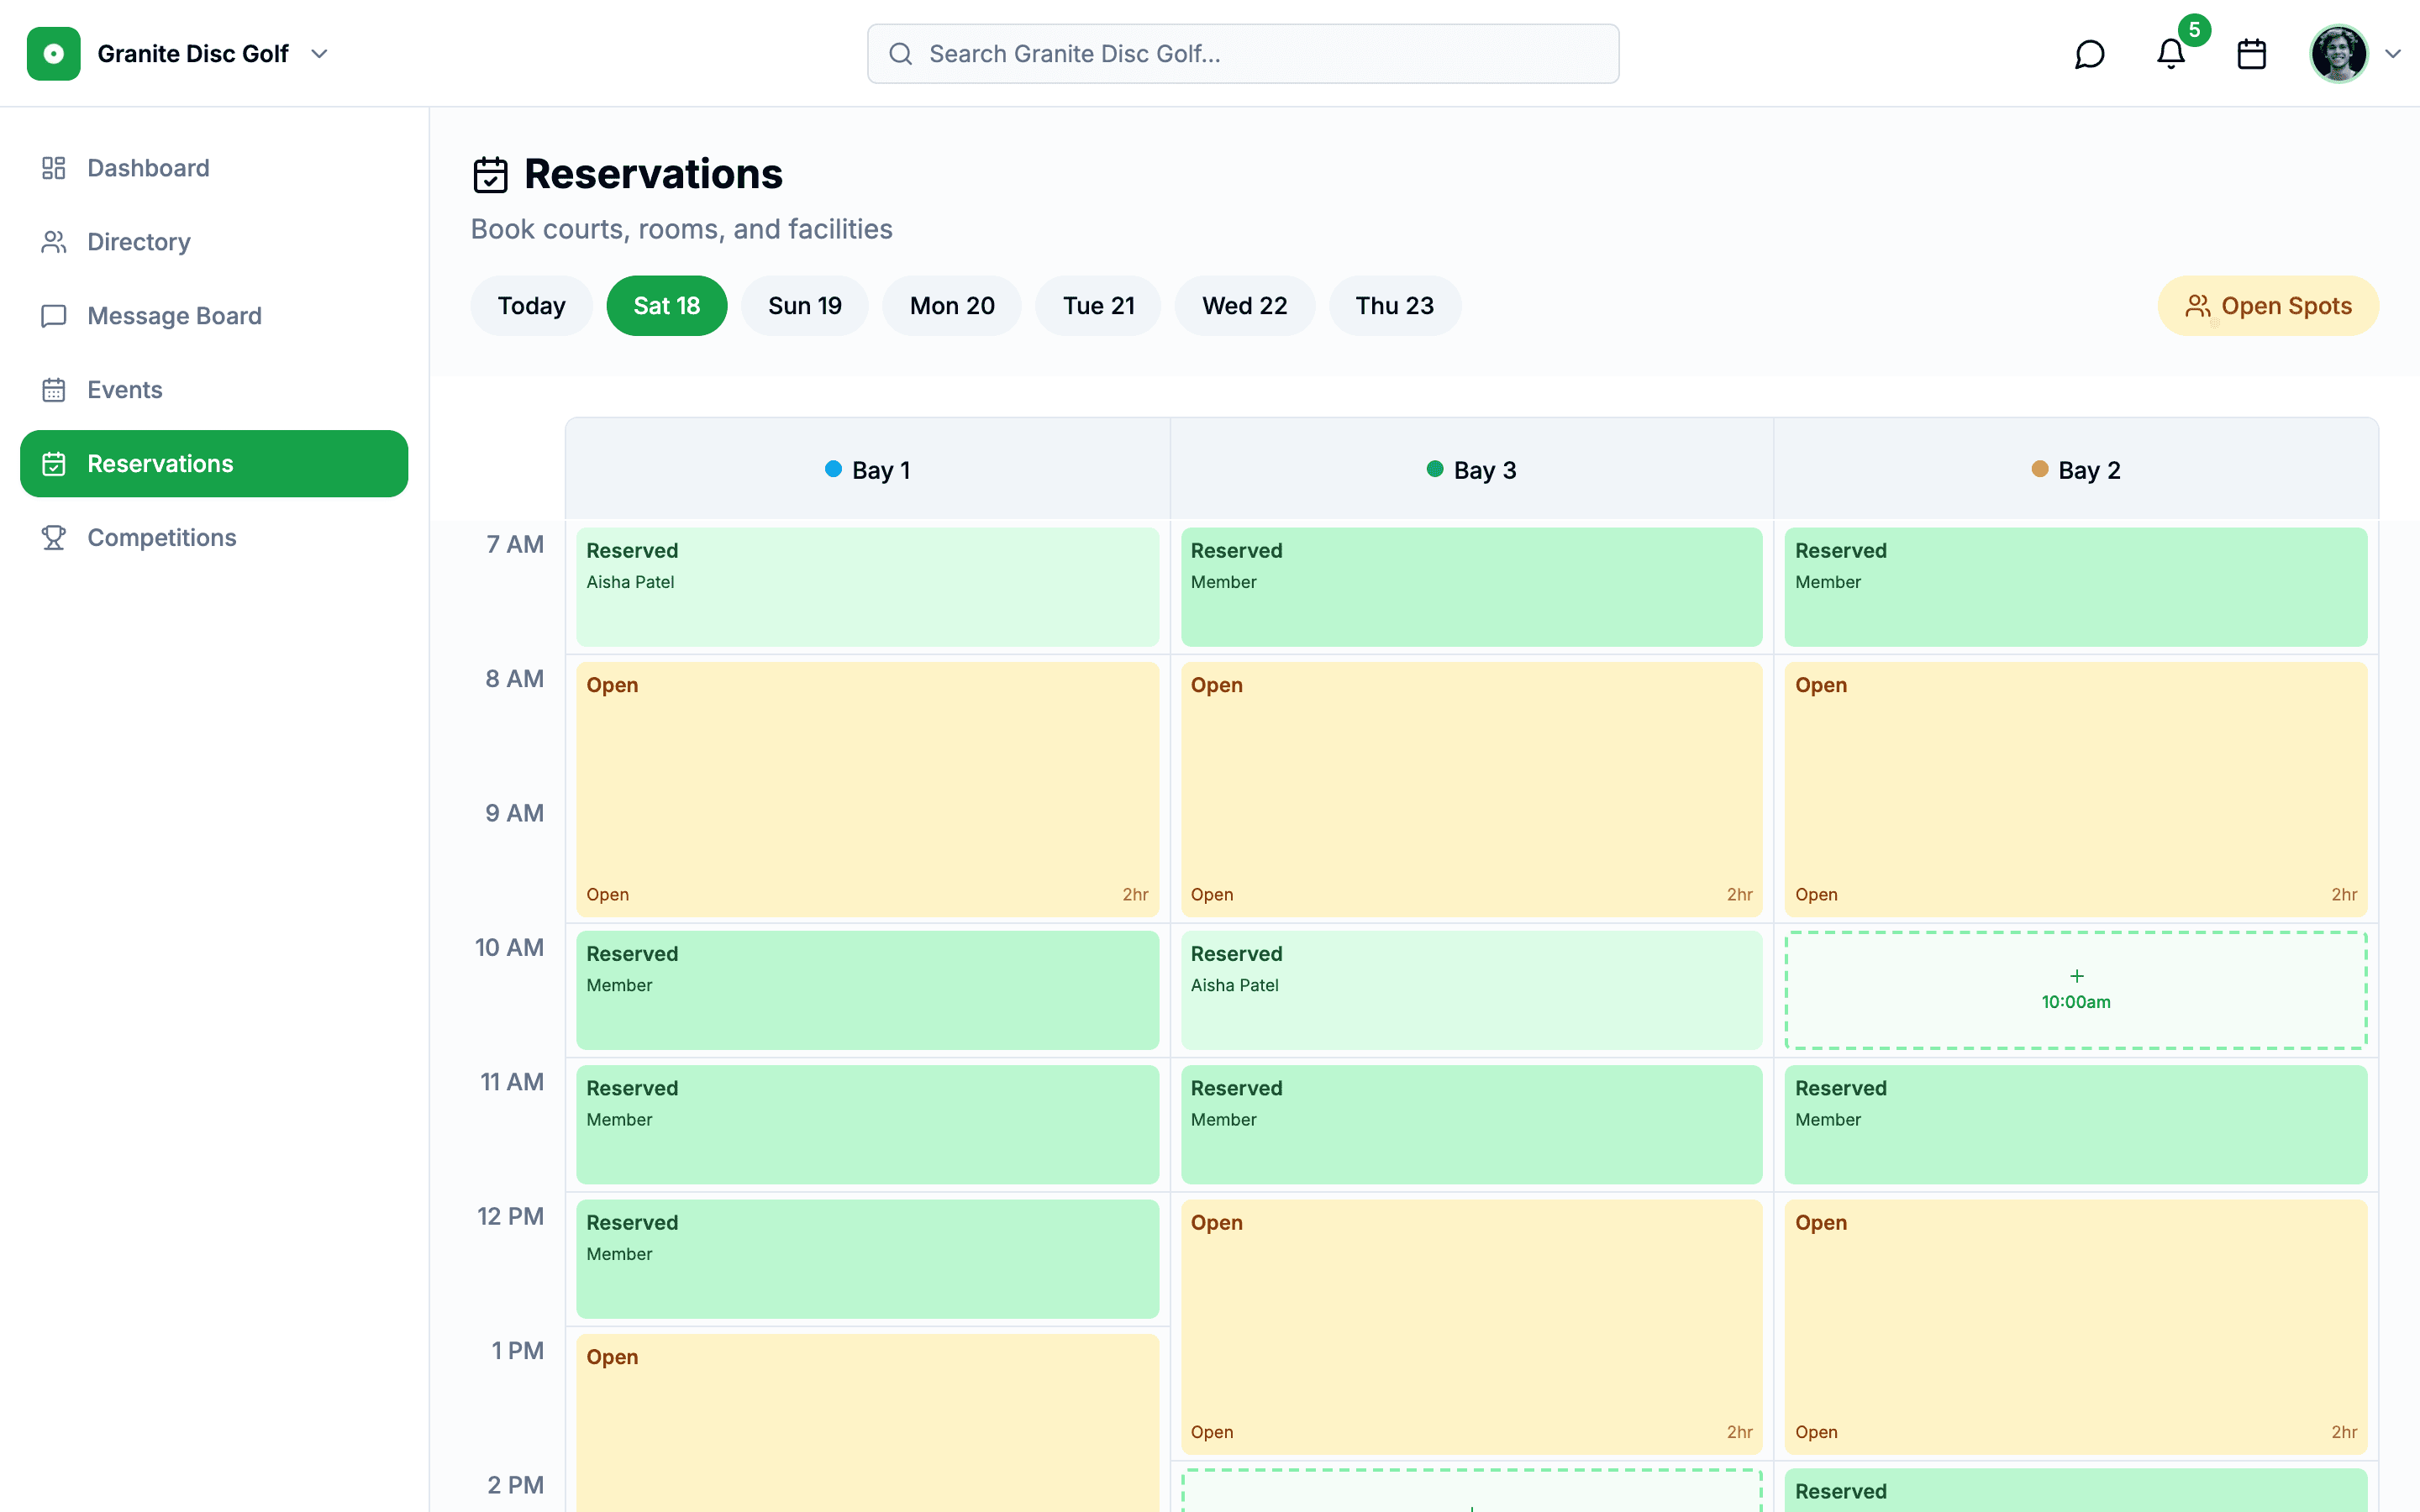Screen dimensions: 2420x1512
Task: Select the Sun 19 date tab
Action: tap(804, 306)
